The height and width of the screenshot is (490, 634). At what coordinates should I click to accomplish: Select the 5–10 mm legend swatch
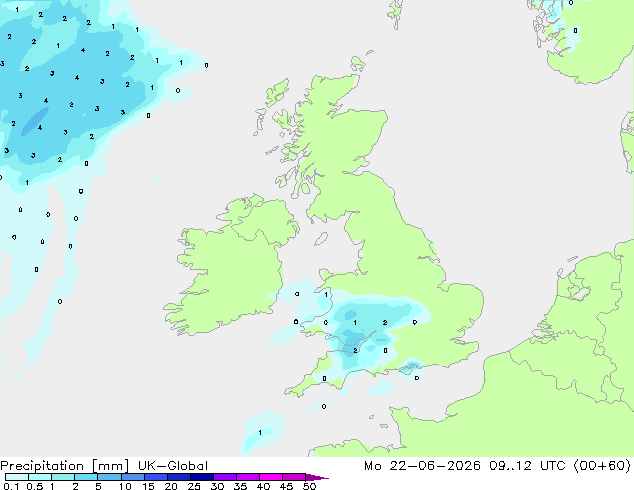click(x=109, y=477)
